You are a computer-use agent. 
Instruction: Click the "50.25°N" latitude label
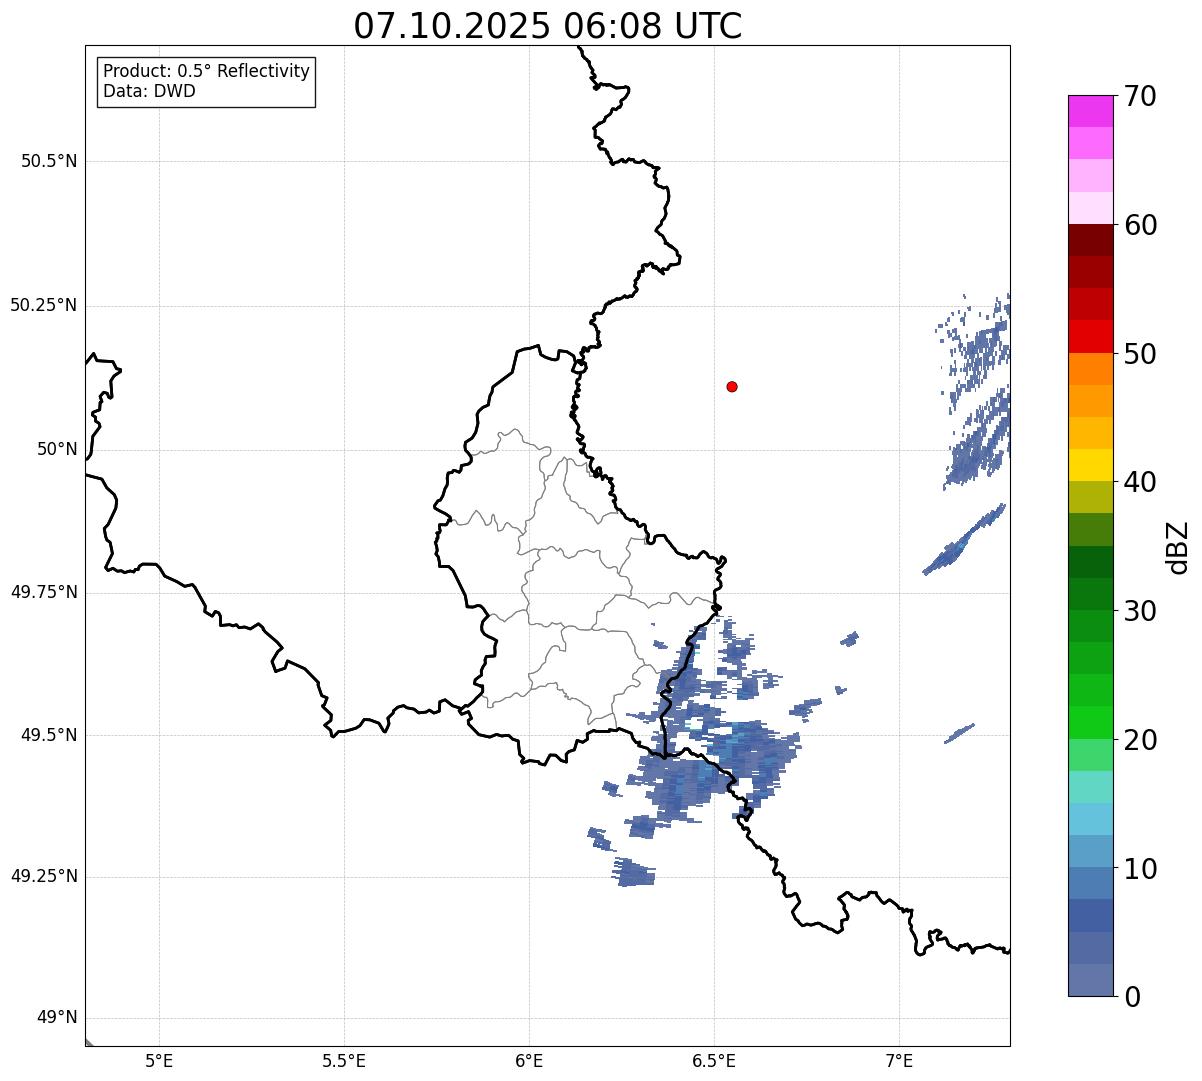tap(44, 305)
